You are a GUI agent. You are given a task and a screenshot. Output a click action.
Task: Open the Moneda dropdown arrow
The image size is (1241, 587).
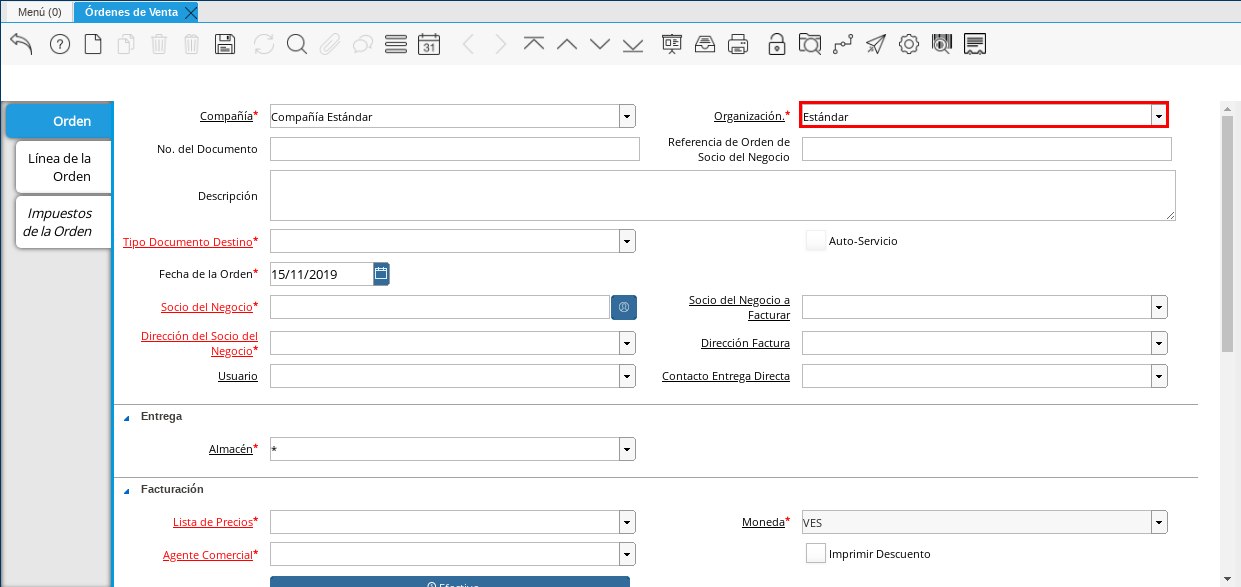1159,522
